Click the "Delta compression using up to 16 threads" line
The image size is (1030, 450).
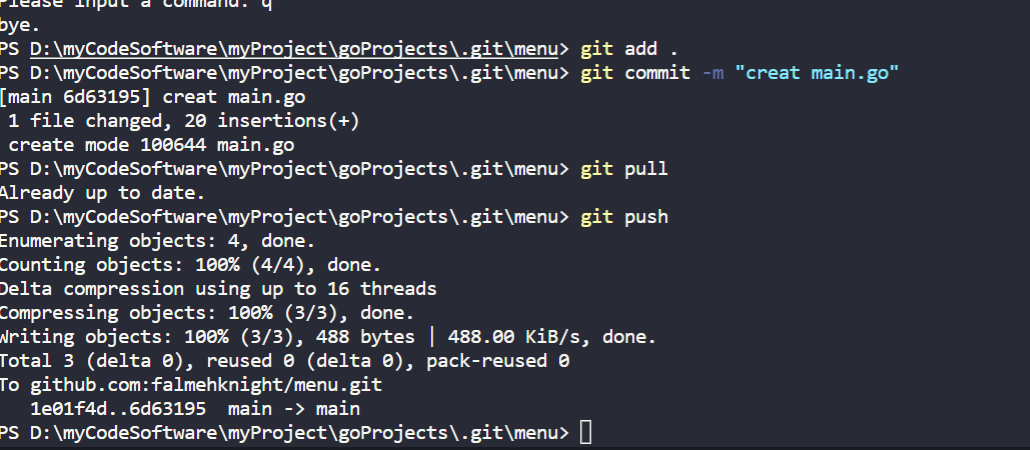[x=218, y=289]
